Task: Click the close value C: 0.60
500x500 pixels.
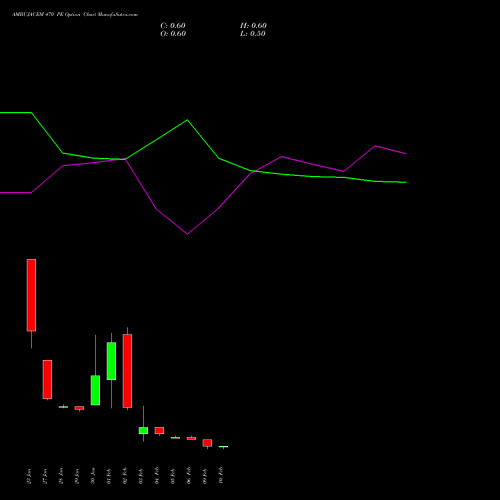Action: 173,26
